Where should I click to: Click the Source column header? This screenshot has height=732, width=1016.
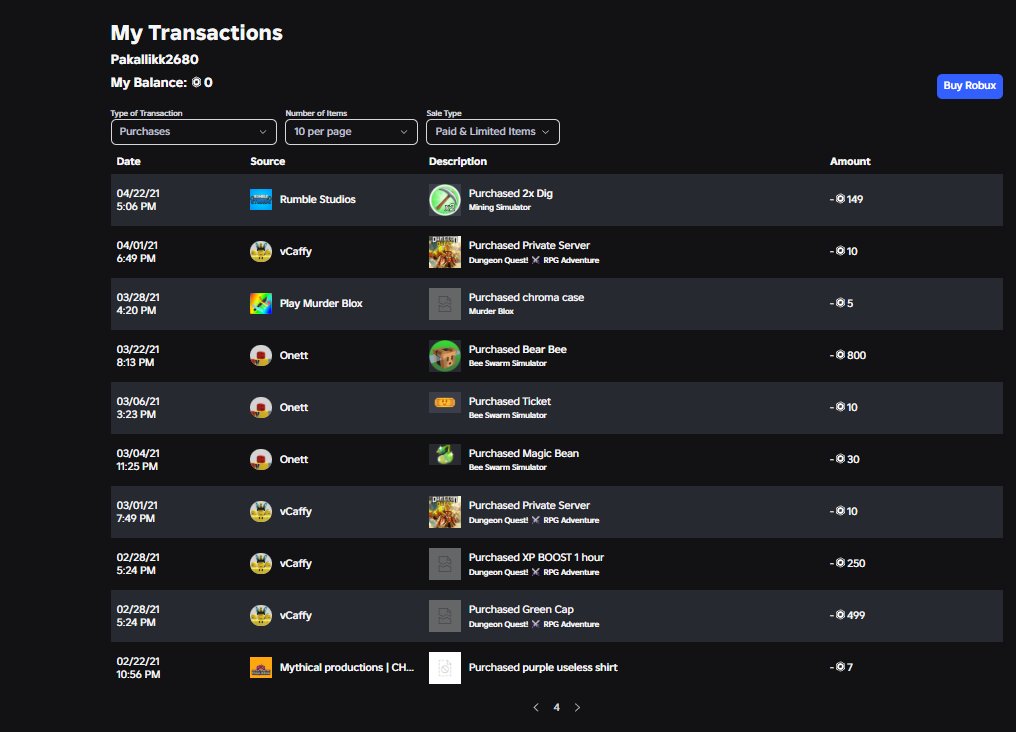click(268, 161)
